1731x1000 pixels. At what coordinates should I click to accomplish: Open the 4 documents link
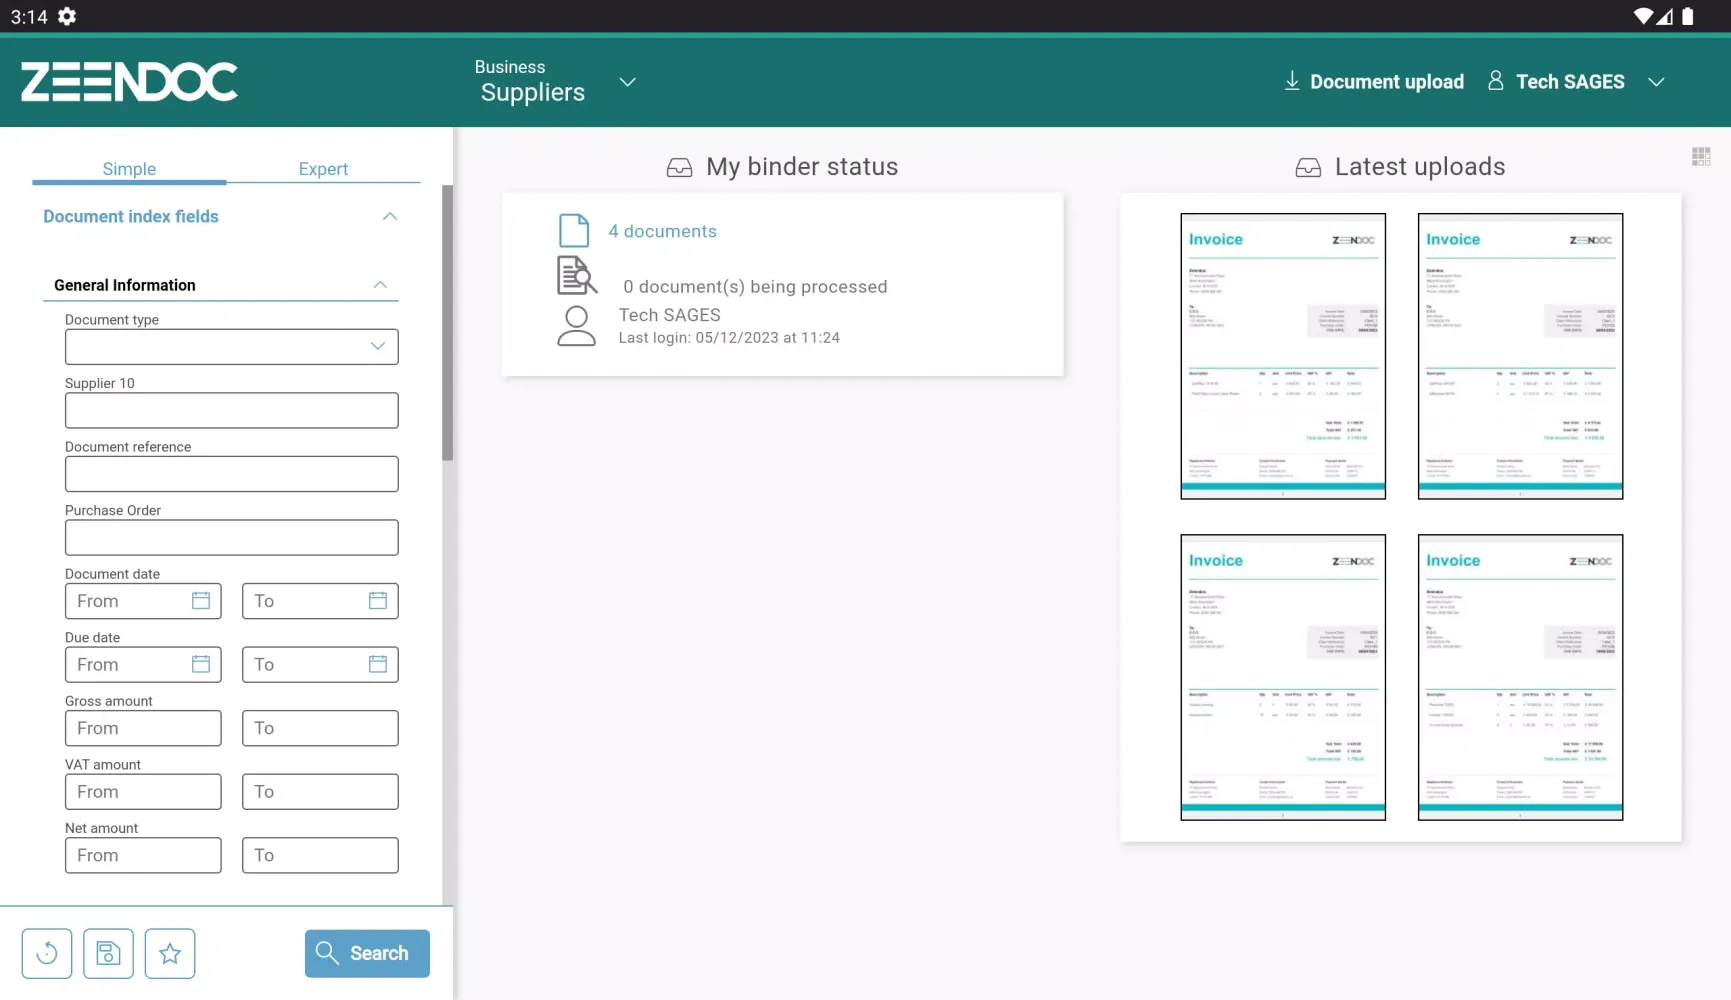662,231
